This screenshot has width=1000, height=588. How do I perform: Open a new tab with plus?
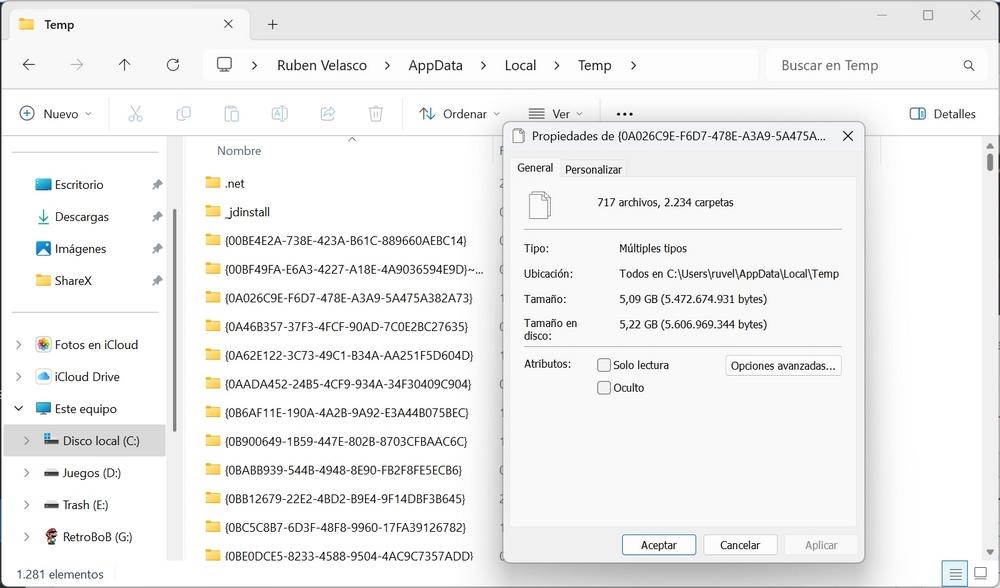point(272,24)
